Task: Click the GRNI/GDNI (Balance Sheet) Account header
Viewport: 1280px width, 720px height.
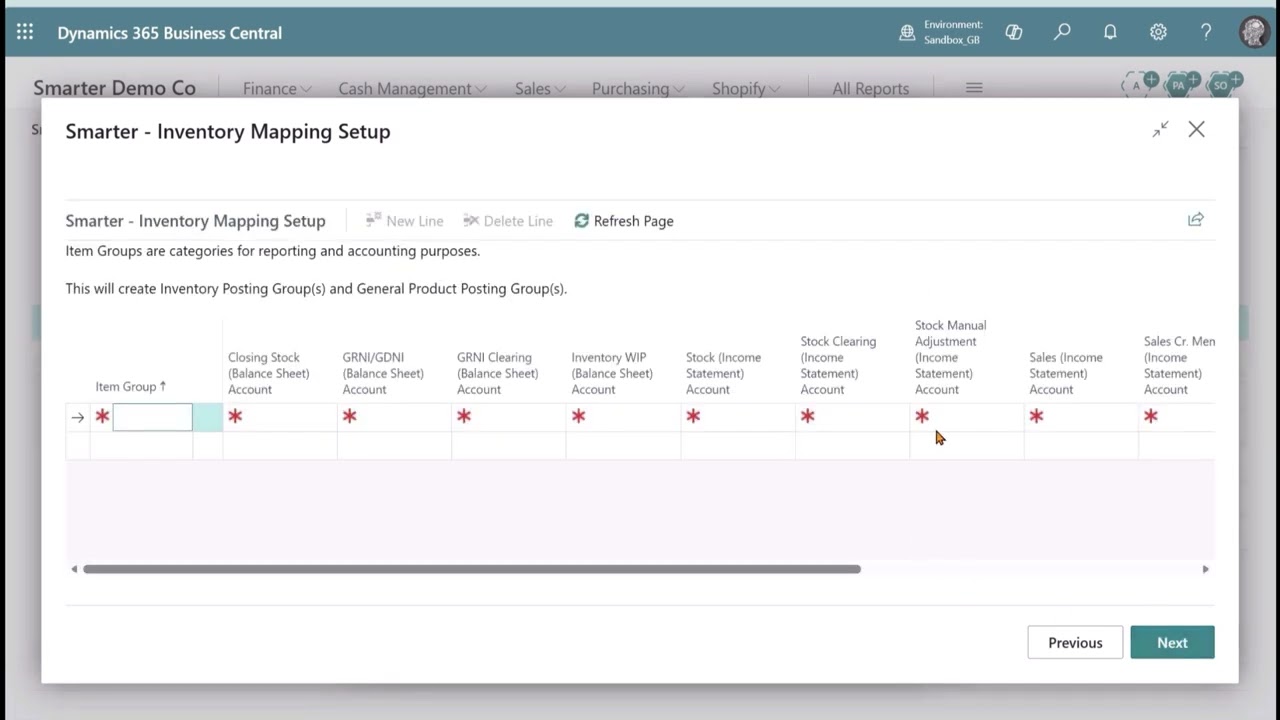Action: pyautogui.click(x=383, y=373)
